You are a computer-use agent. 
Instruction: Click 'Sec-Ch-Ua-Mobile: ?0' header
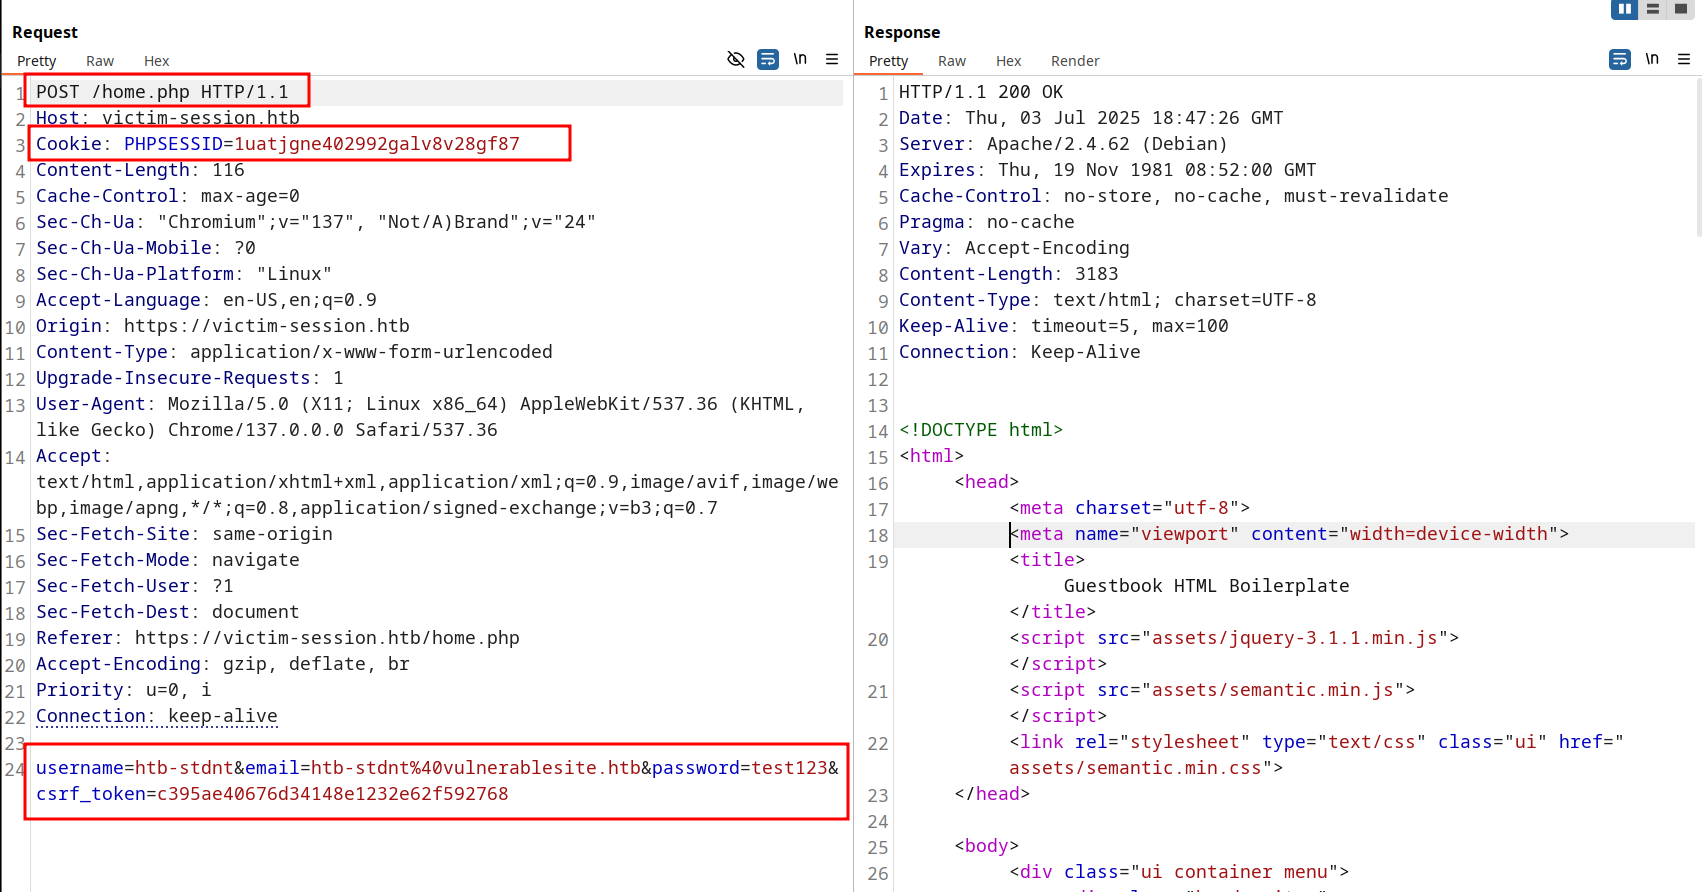(146, 248)
